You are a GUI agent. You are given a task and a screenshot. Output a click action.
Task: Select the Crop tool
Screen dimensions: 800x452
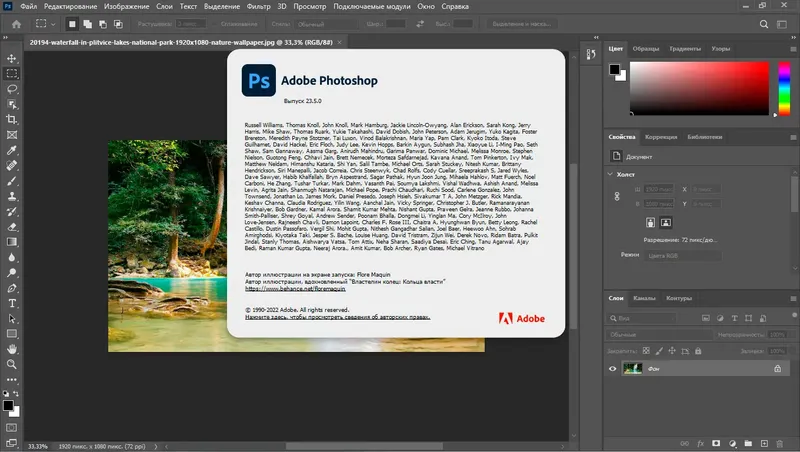[12, 118]
